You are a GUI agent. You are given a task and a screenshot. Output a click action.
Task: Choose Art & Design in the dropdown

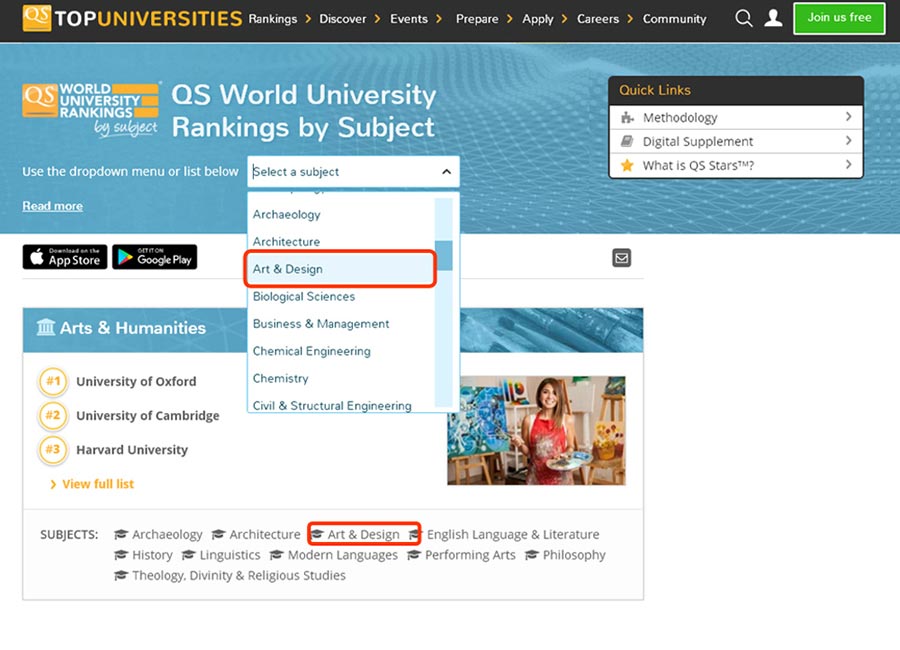[x=342, y=269]
